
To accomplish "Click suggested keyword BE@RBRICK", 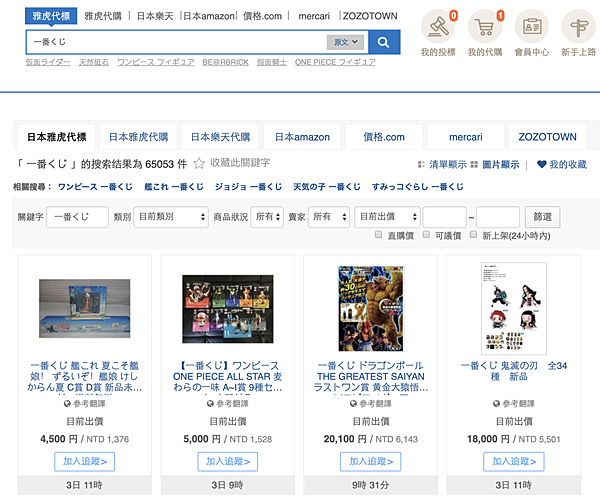I will click(x=225, y=62).
